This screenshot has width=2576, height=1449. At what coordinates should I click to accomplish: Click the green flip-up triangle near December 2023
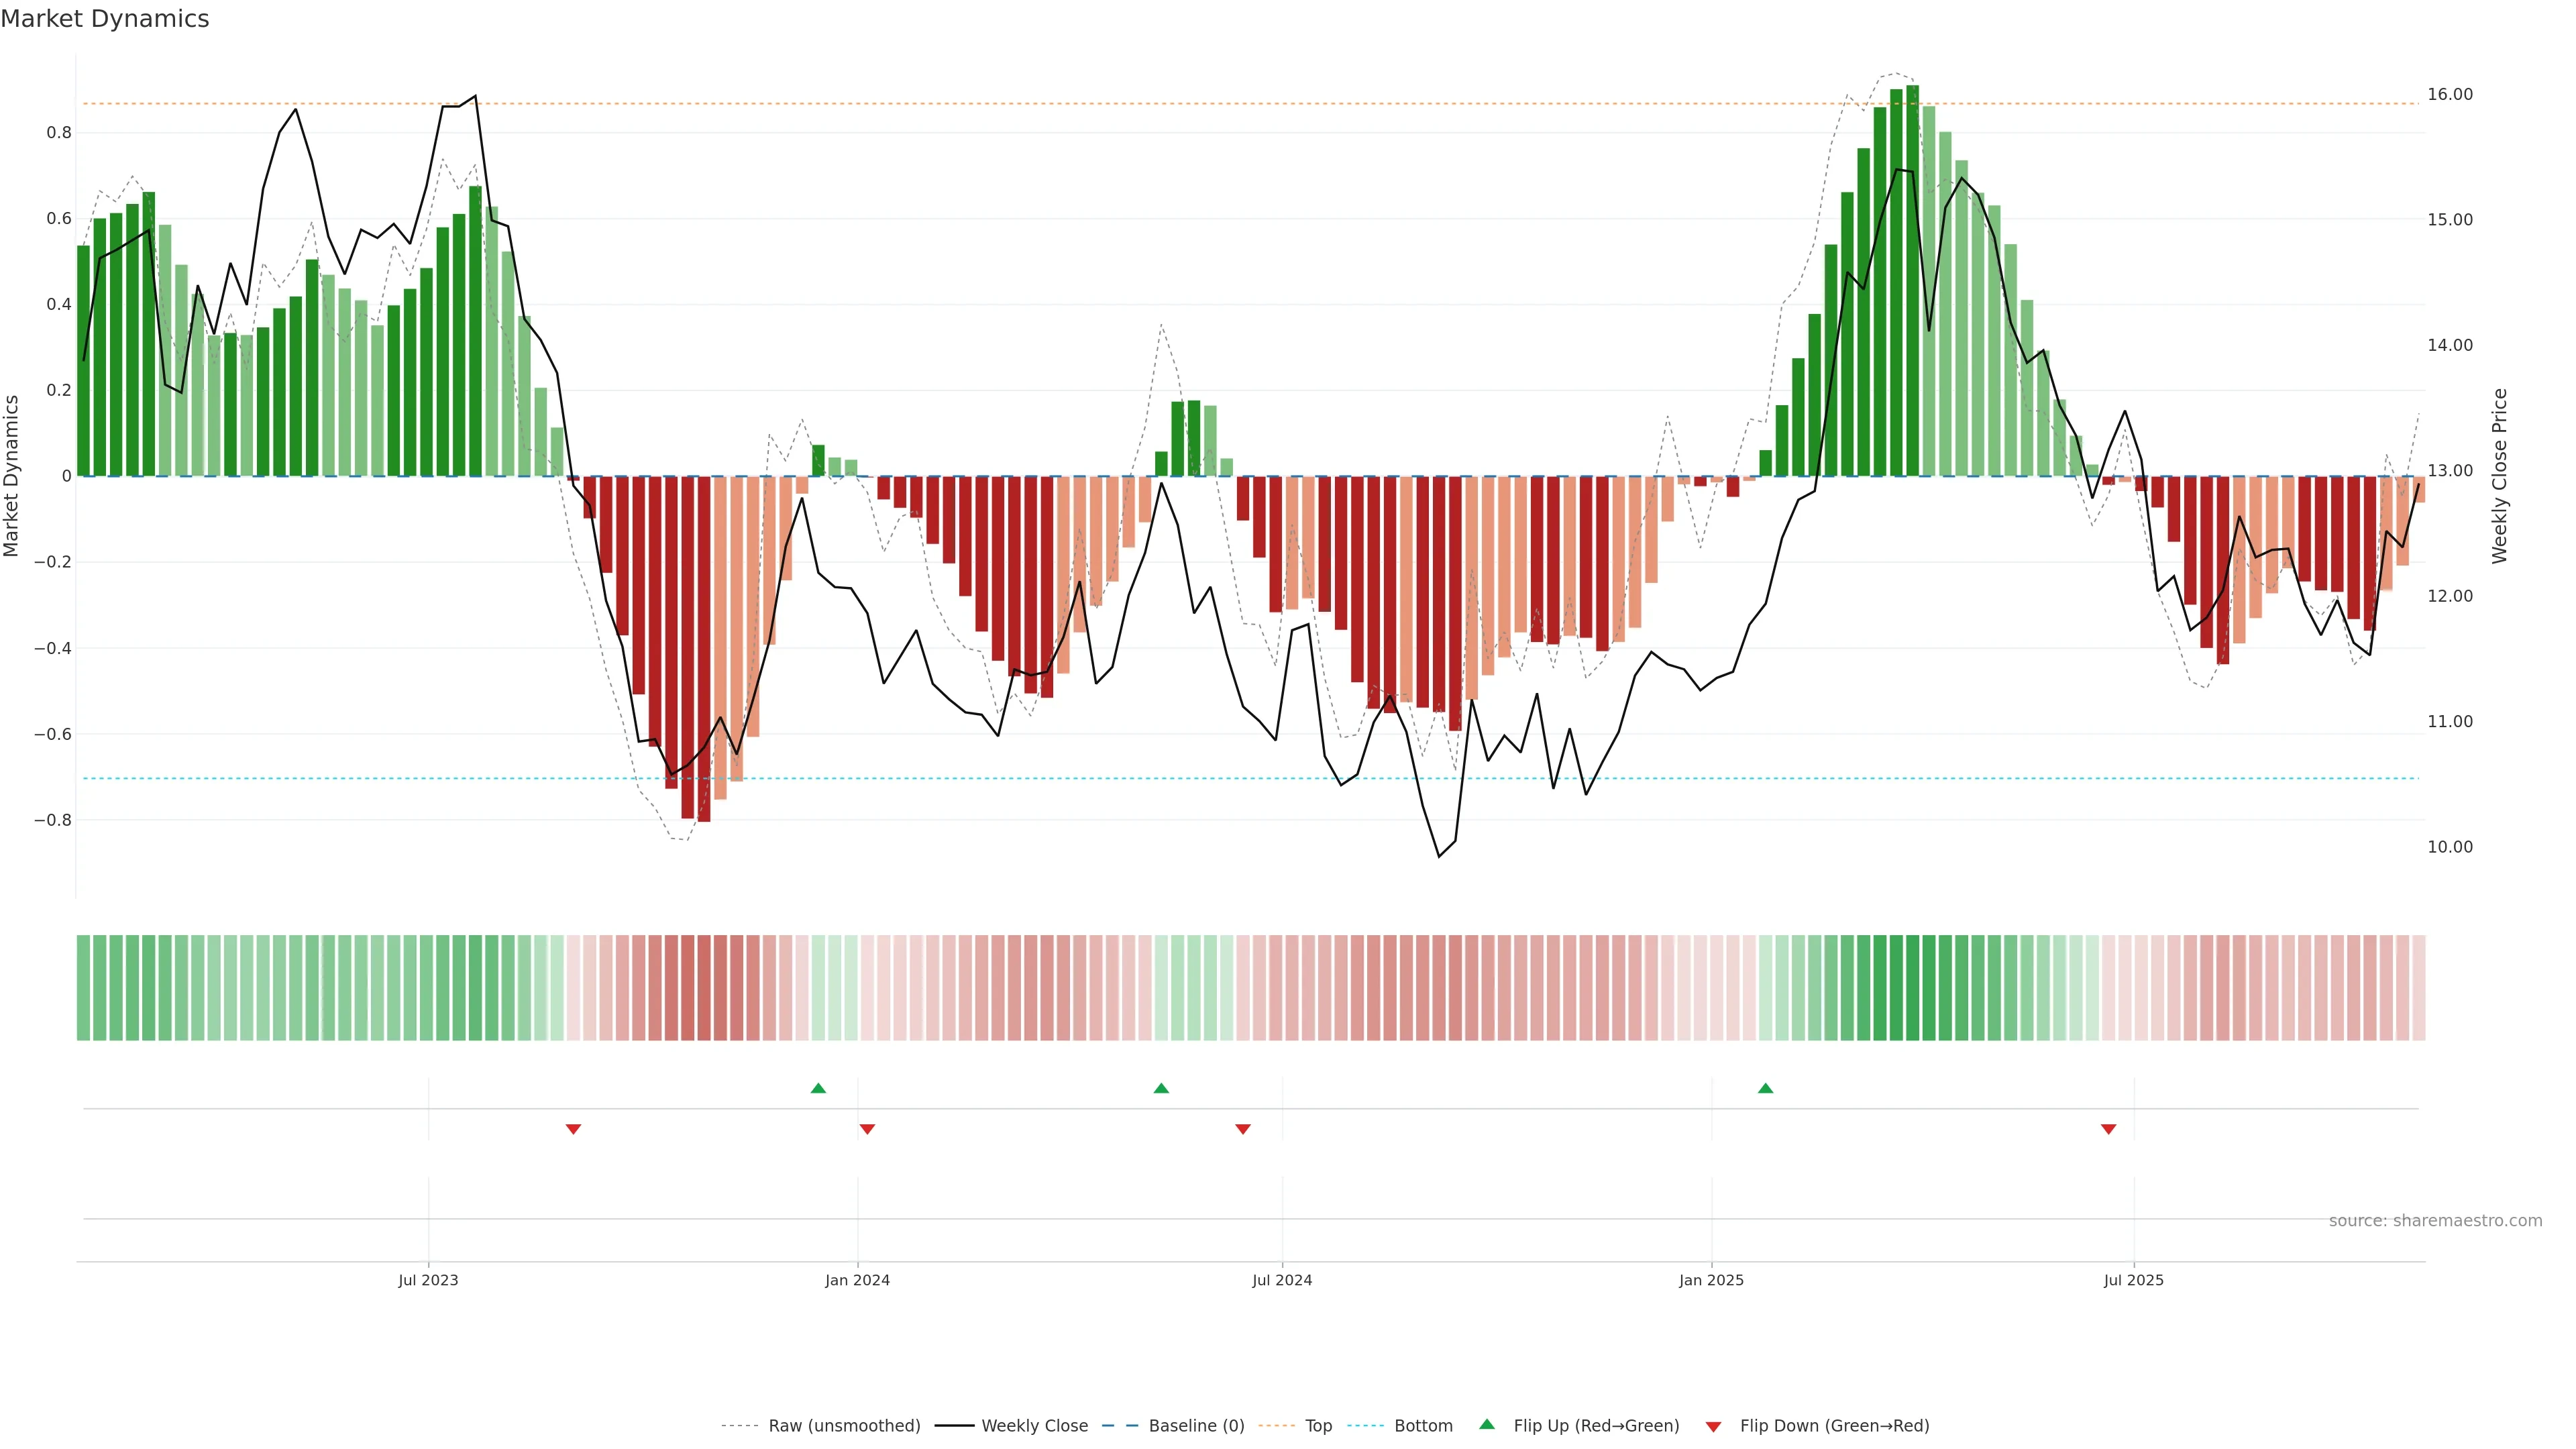point(818,1088)
